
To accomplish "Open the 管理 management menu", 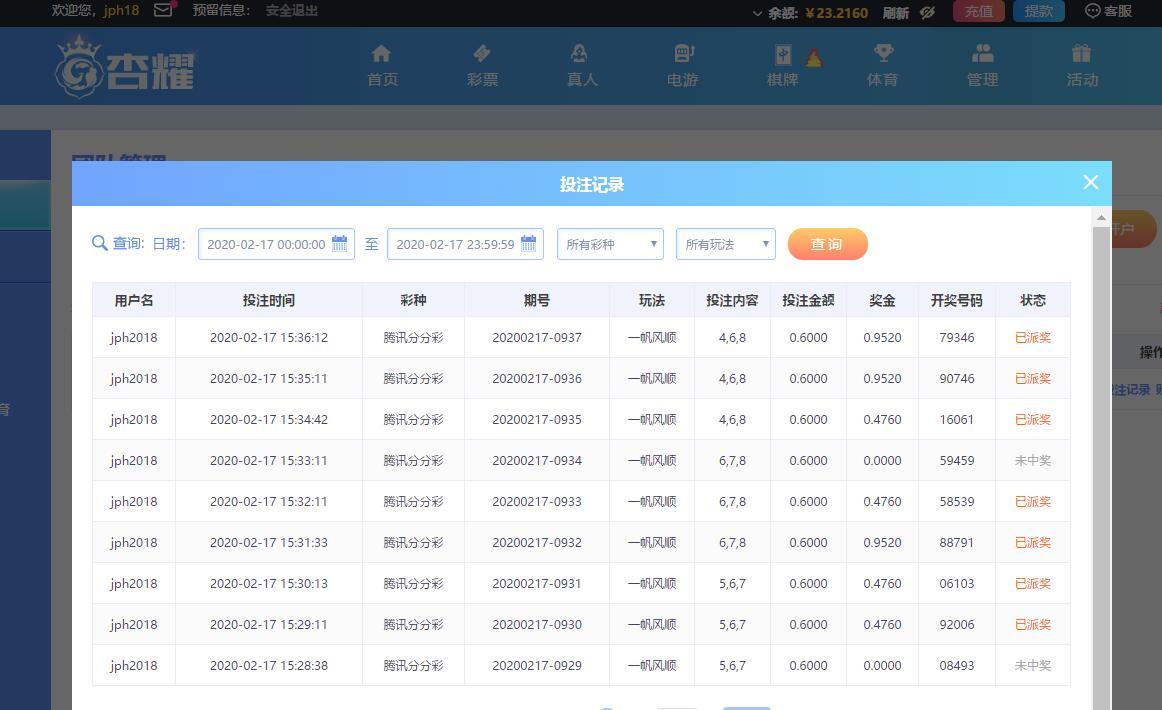I will (983, 66).
